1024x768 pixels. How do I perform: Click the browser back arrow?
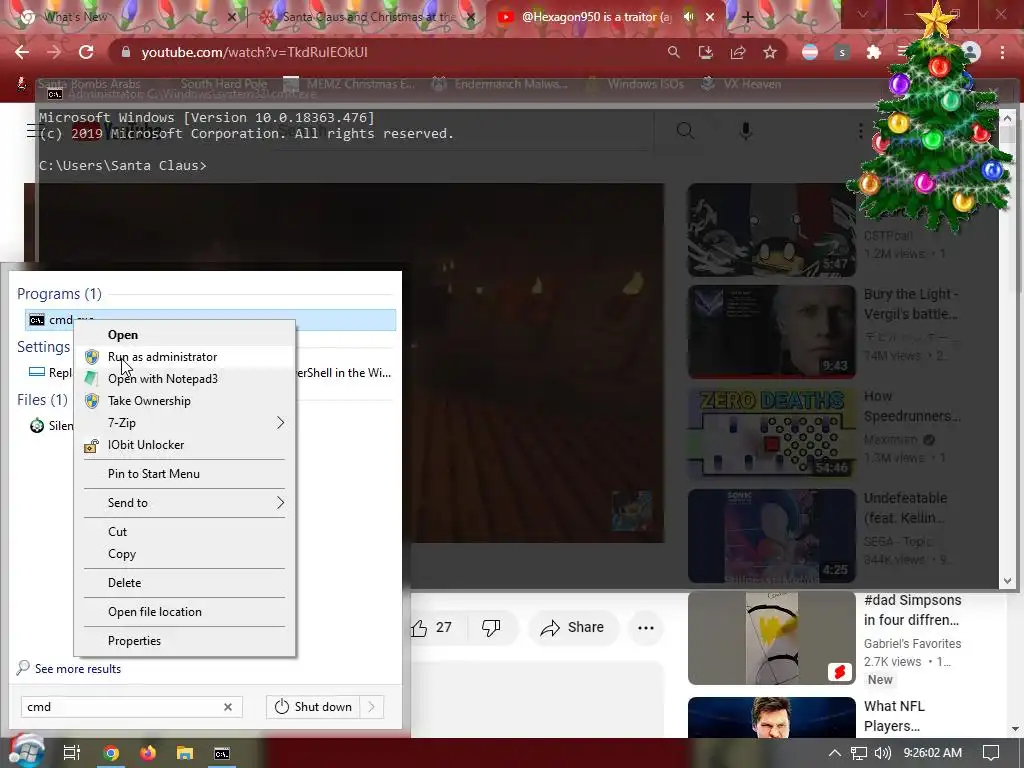point(22,52)
